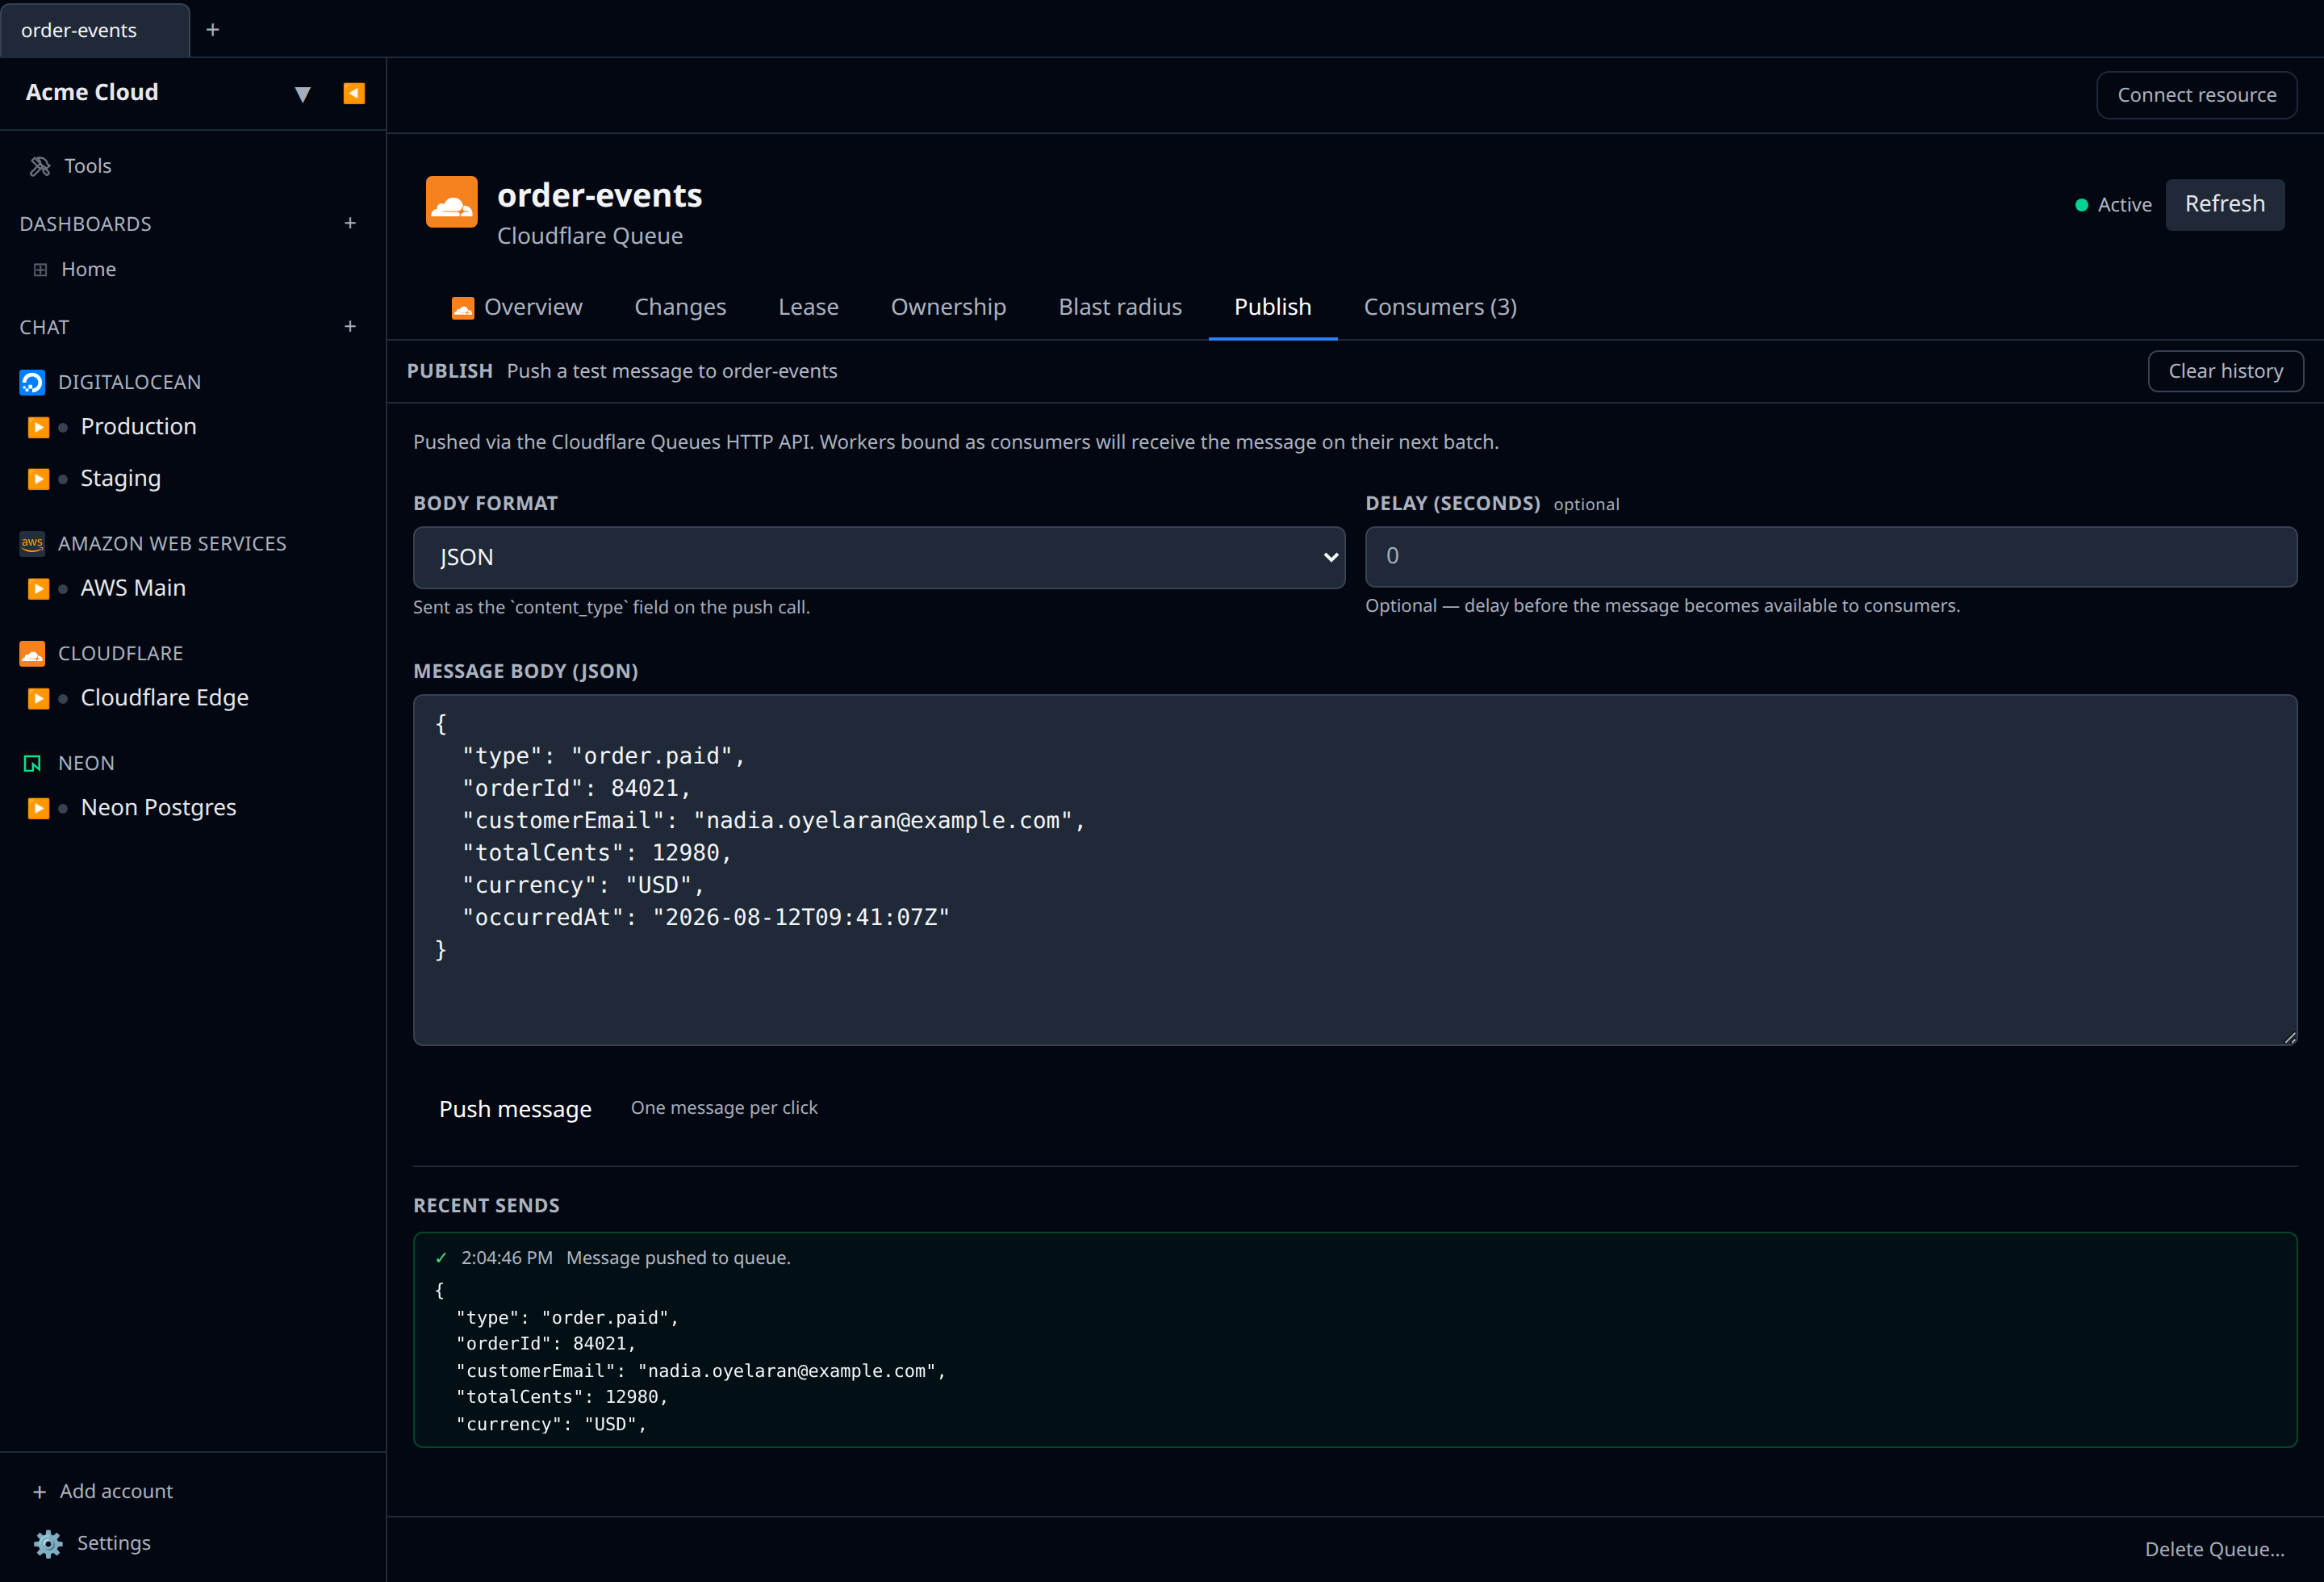Click the 'Cloudflare Queue' subtitle
The width and height of the screenshot is (2324, 1582).
tap(590, 236)
